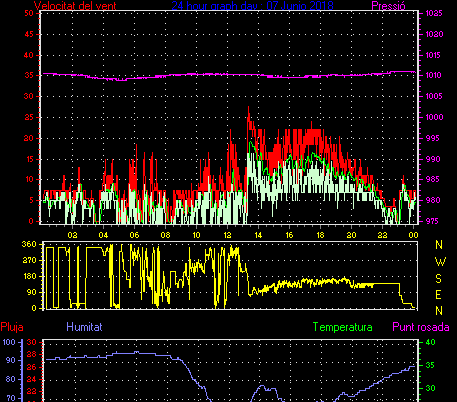Click the 00 hour label at axis end
Screen dimensions: 457x402
coord(413,235)
